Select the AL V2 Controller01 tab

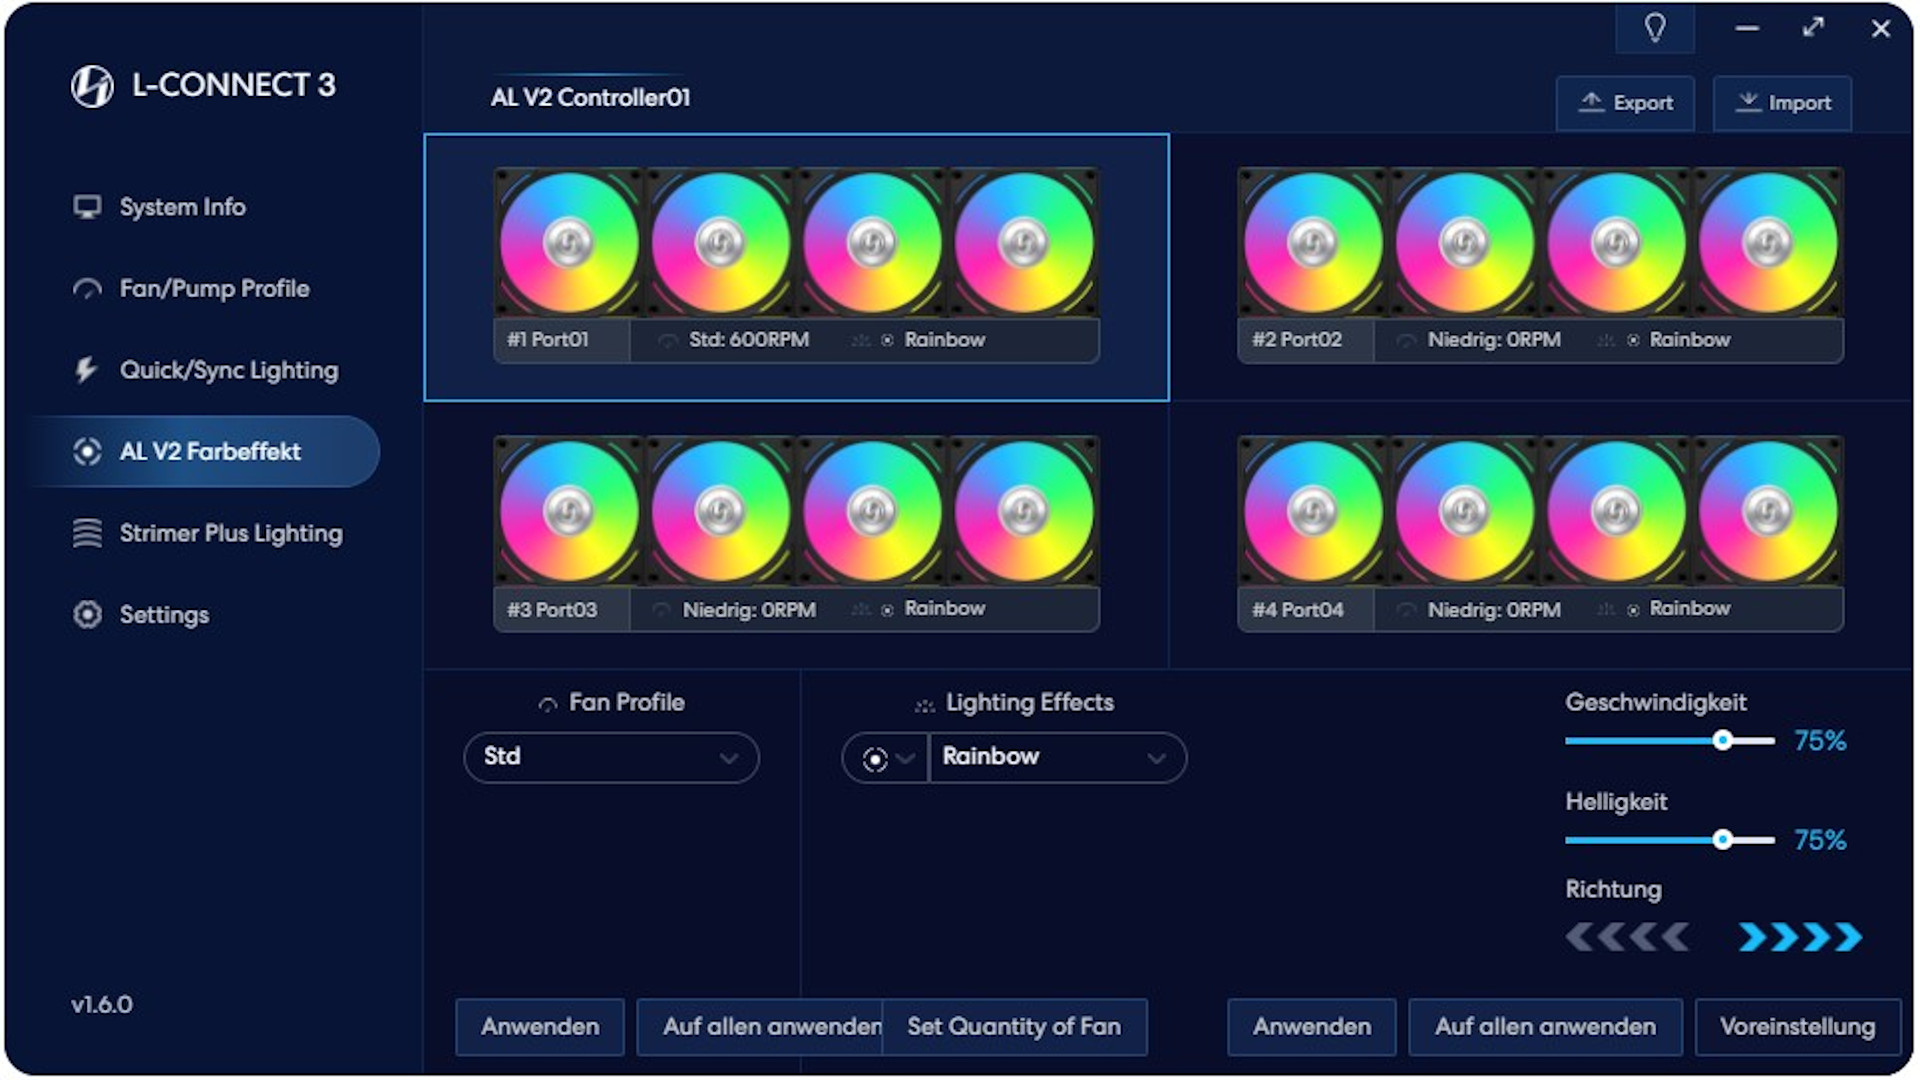(590, 98)
